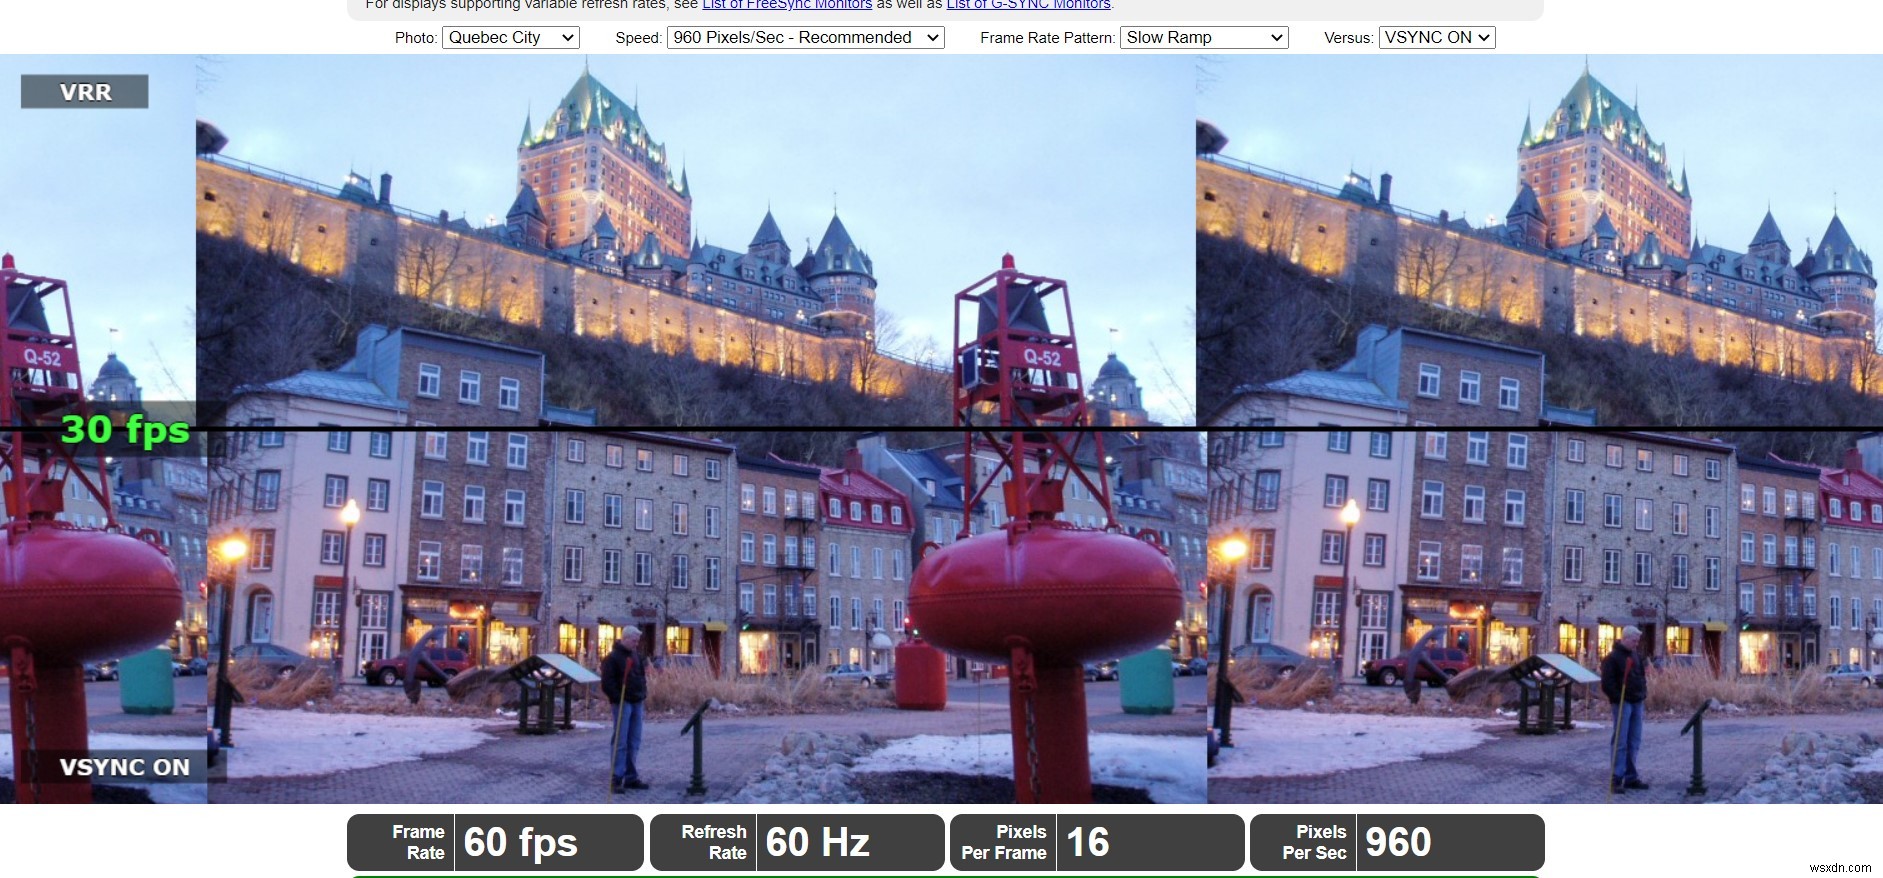Click the VSYNC ON label badge
Screen dimensions: 1883x878
click(124, 767)
